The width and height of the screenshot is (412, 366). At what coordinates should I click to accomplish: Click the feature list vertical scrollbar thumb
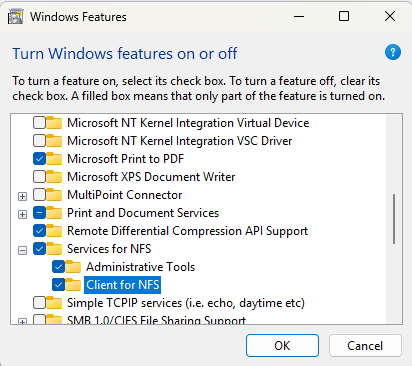(x=394, y=219)
